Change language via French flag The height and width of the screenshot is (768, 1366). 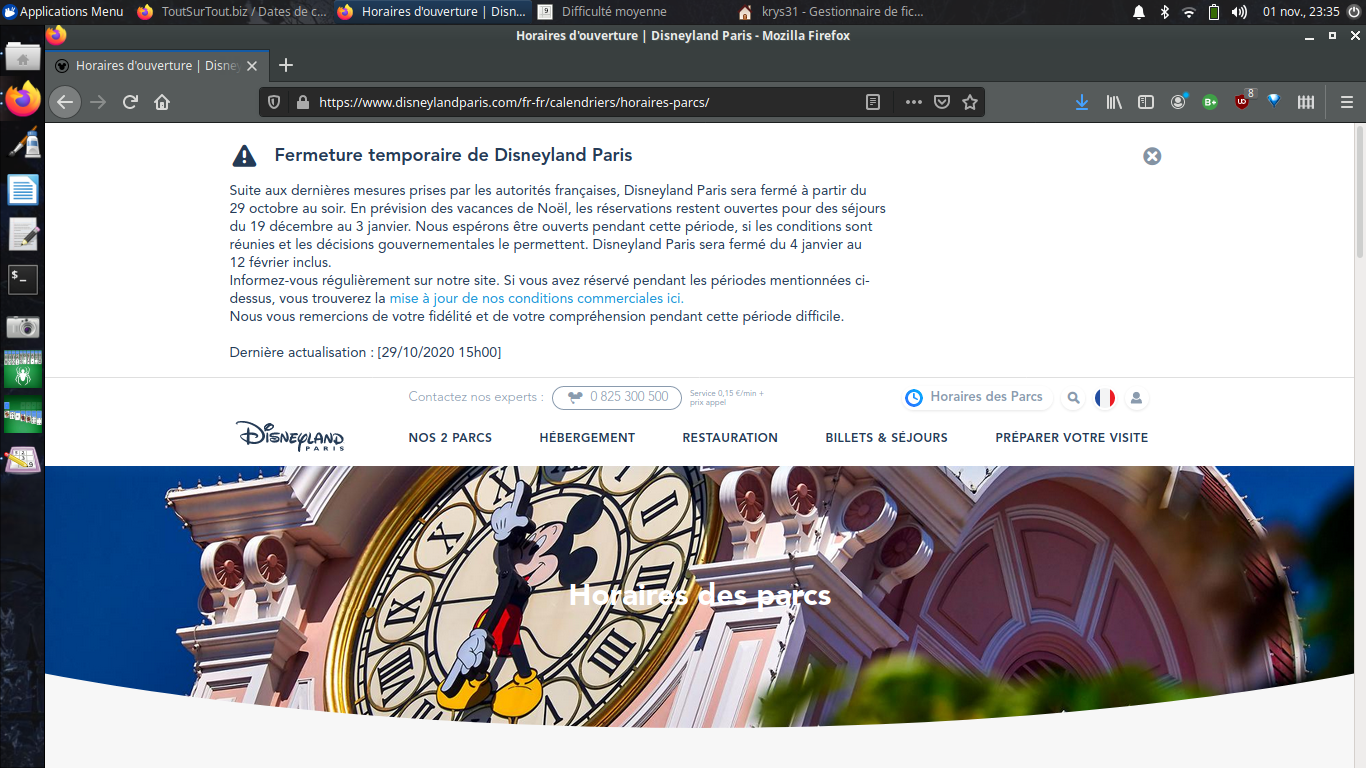click(1105, 398)
